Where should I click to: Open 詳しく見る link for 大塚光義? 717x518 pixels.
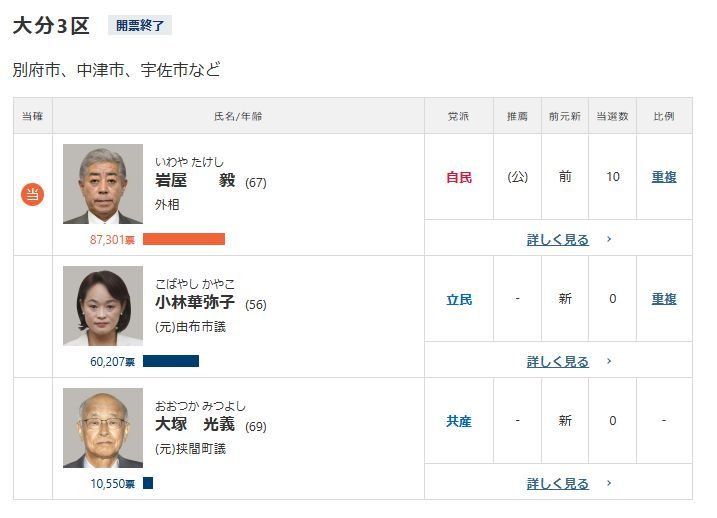click(557, 484)
